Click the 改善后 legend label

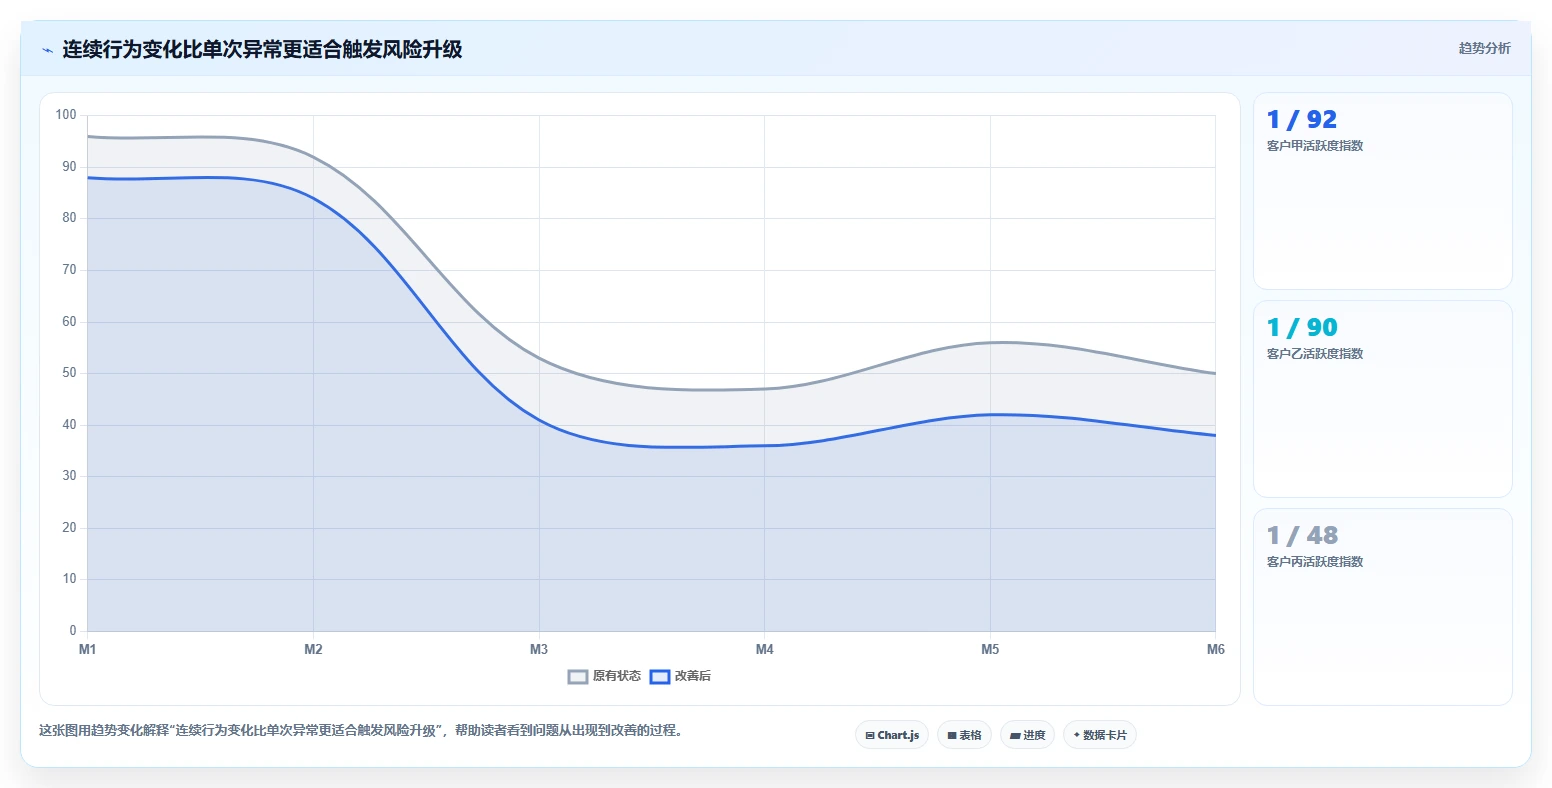[x=693, y=677]
